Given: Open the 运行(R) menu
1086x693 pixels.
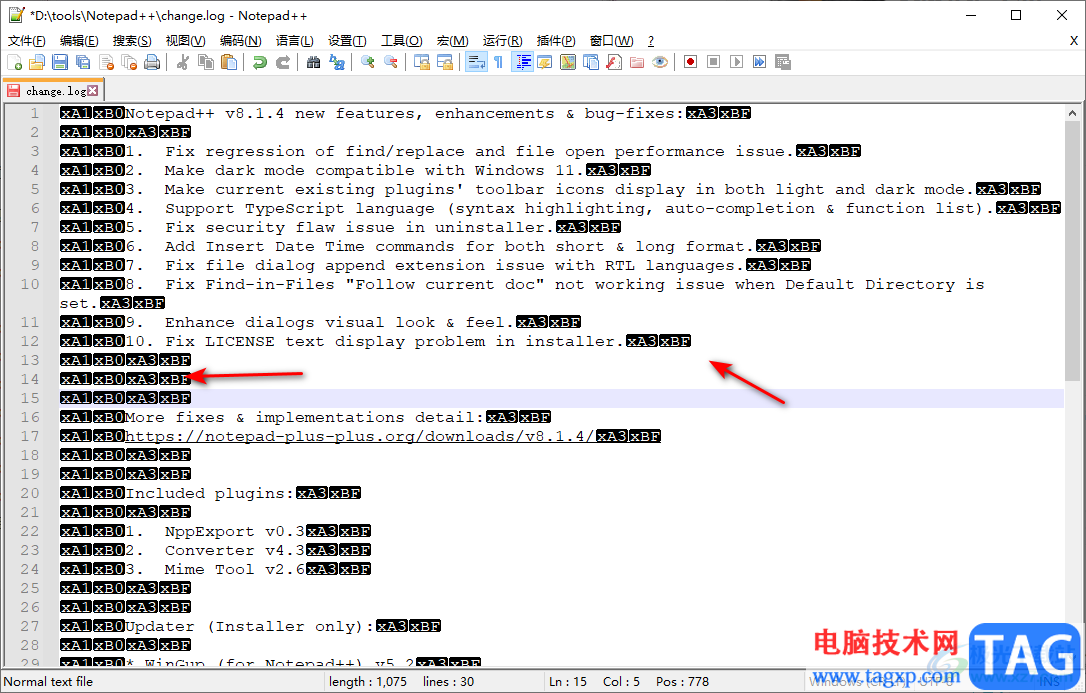Looking at the screenshot, I should click(502, 41).
